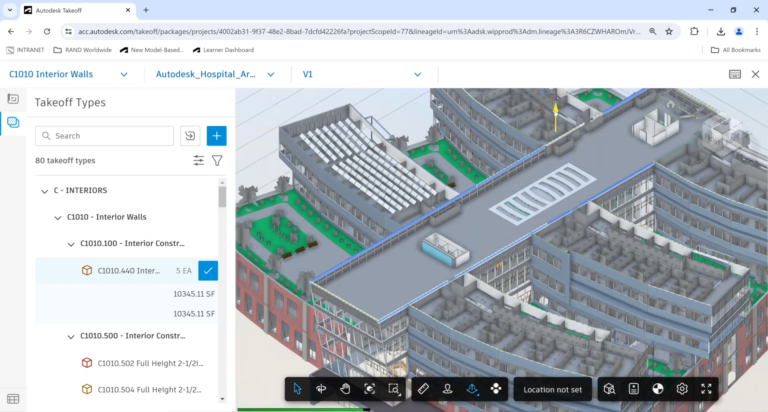Click the view cube in the viewer

pyautogui.click(x=723, y=134)
